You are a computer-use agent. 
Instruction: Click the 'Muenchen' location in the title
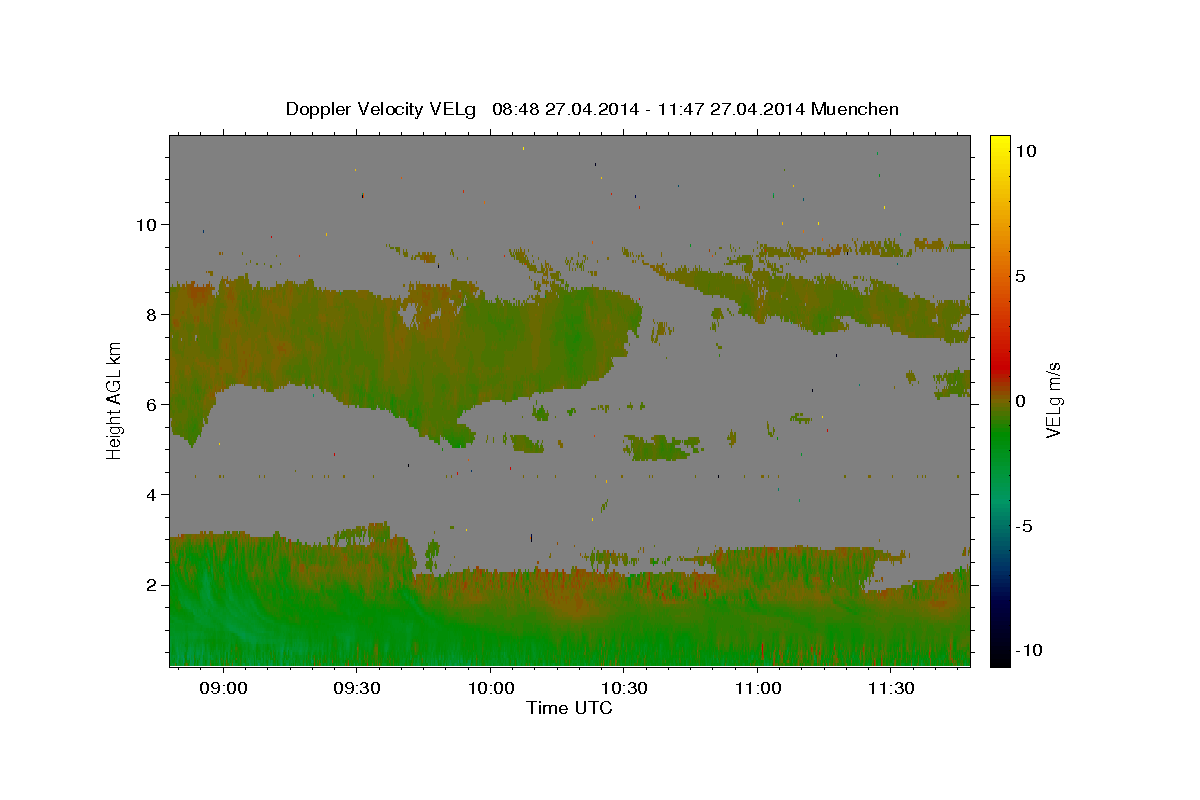(x=855, y=109)
